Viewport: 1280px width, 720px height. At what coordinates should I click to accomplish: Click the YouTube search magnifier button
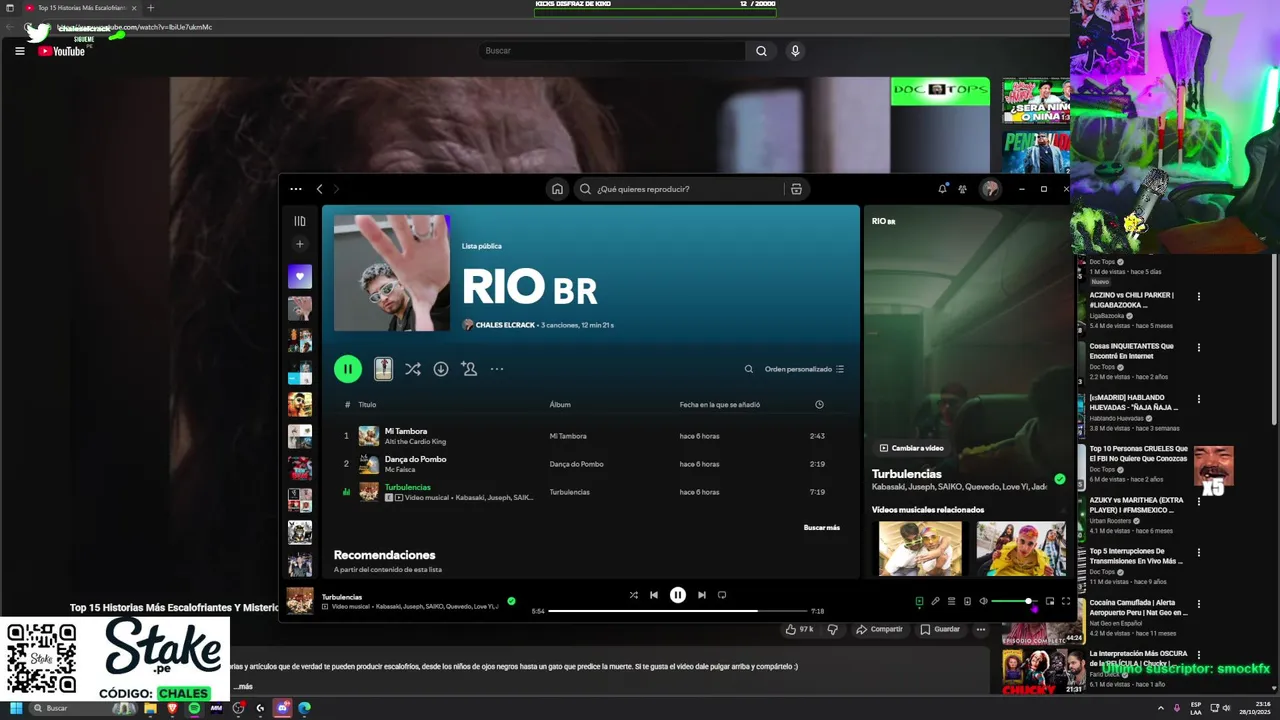pyautogui.click(x=761, y=51)
